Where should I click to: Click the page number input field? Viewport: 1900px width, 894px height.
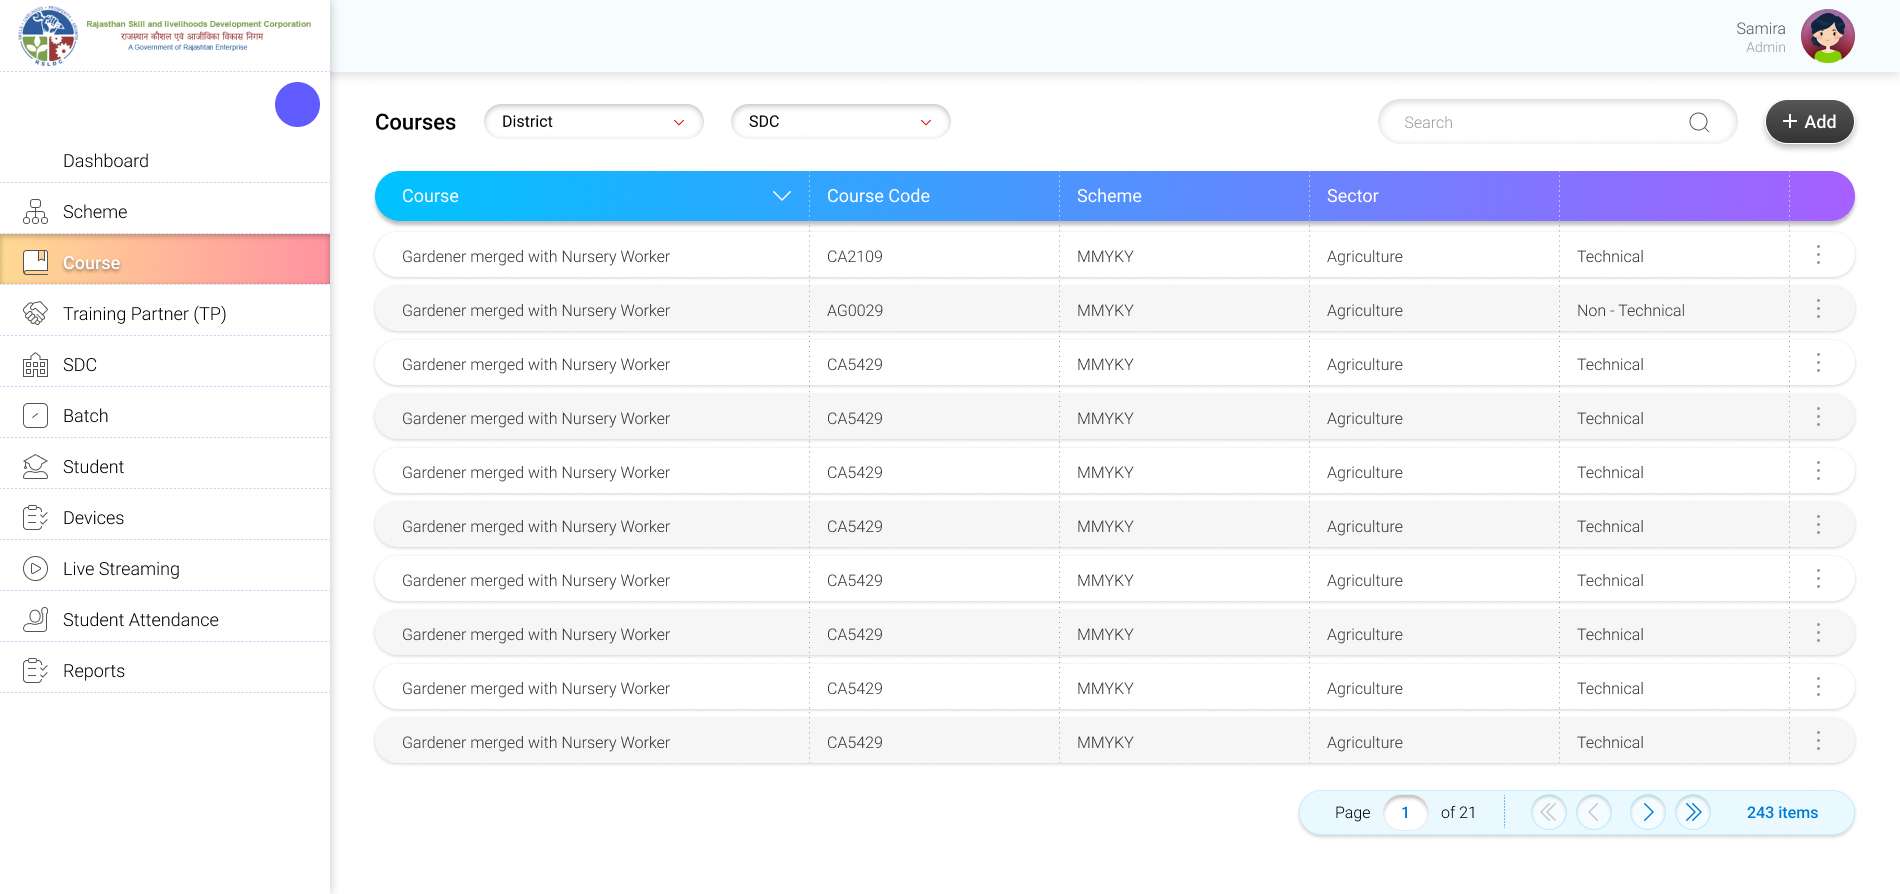(x=1405, y=812)
